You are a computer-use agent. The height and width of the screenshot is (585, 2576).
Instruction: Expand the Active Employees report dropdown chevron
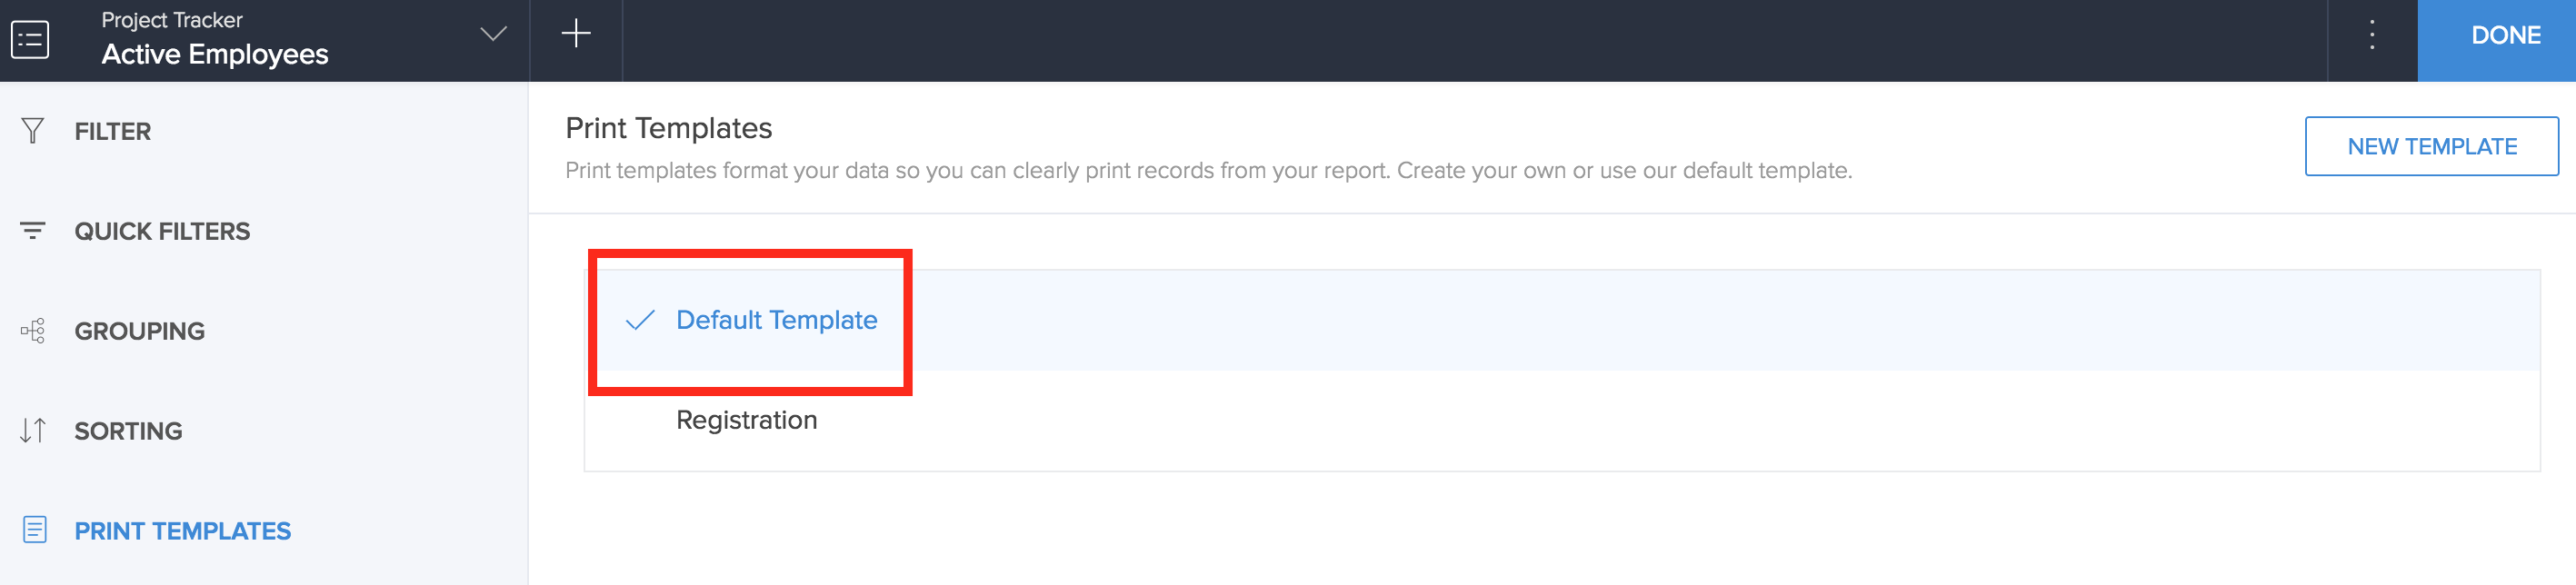point(493,35)
